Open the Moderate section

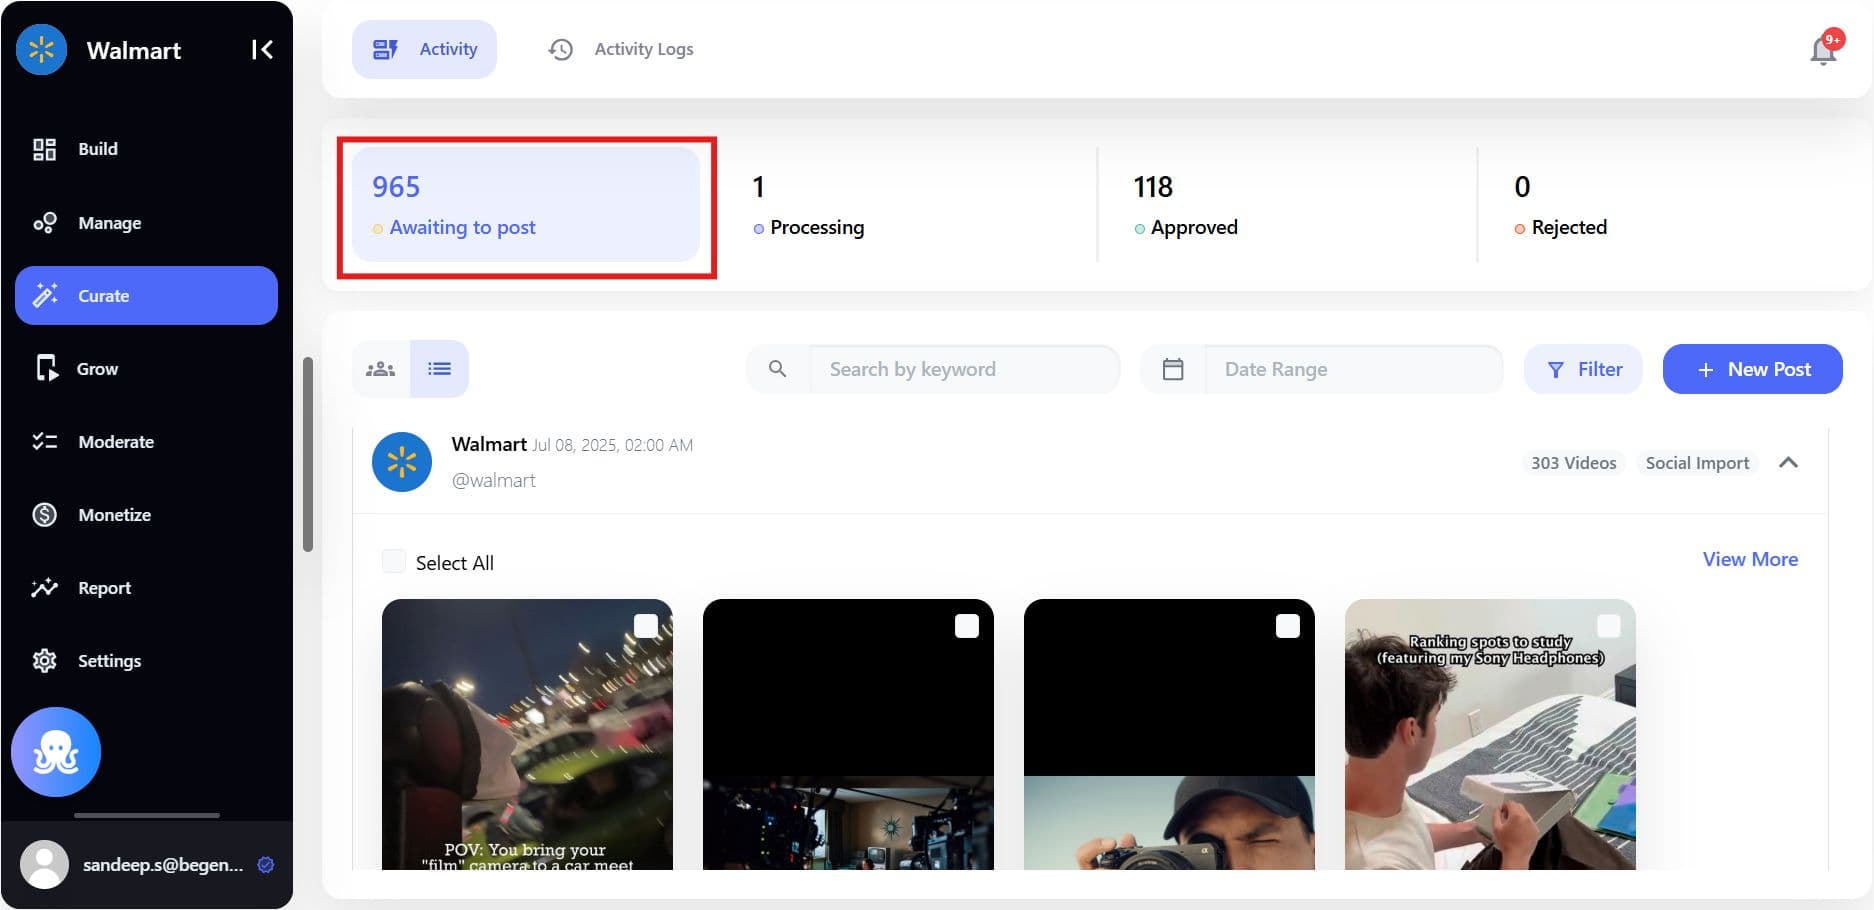[x=146, y=442]
